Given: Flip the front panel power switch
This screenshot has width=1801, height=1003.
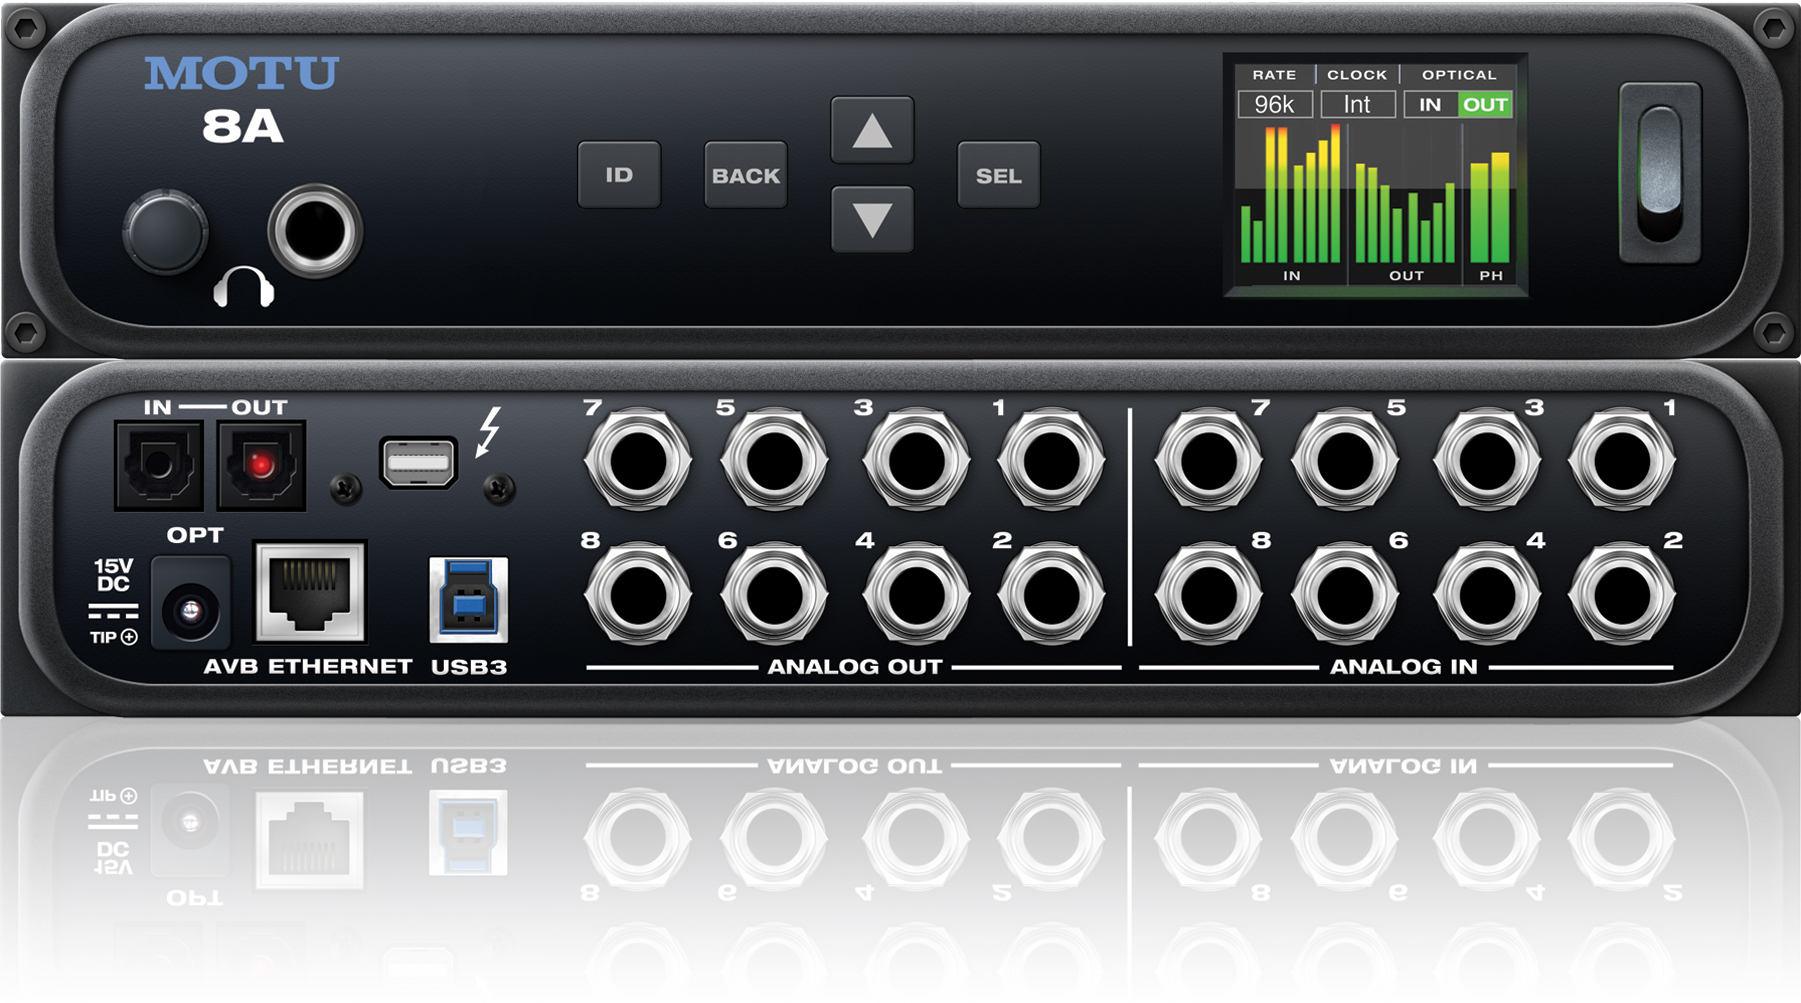Looking at the screenshot, I should [x=1659, y=173].
